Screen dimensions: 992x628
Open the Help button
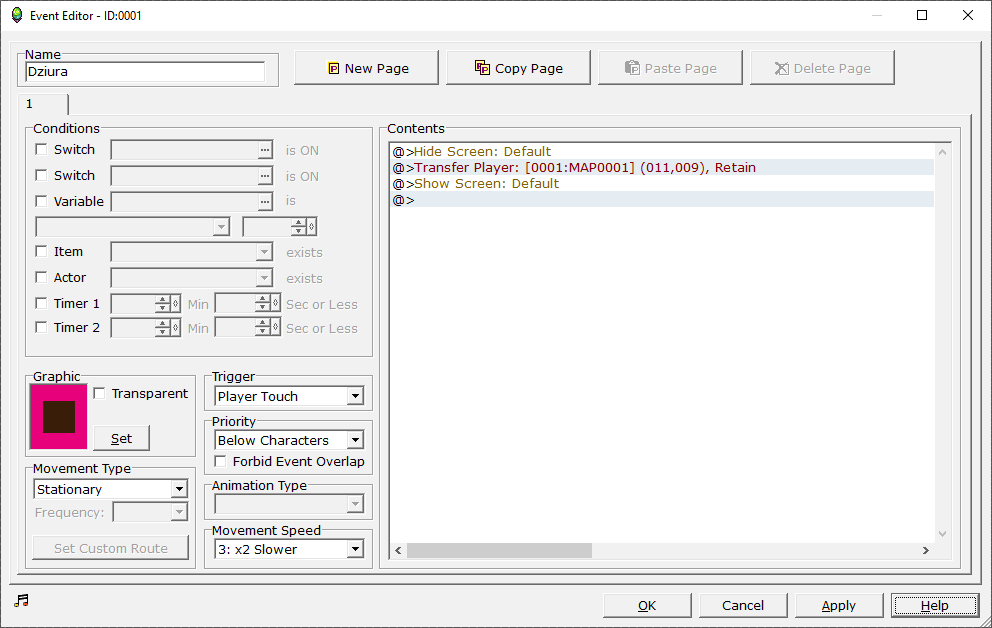coord(934,605)
